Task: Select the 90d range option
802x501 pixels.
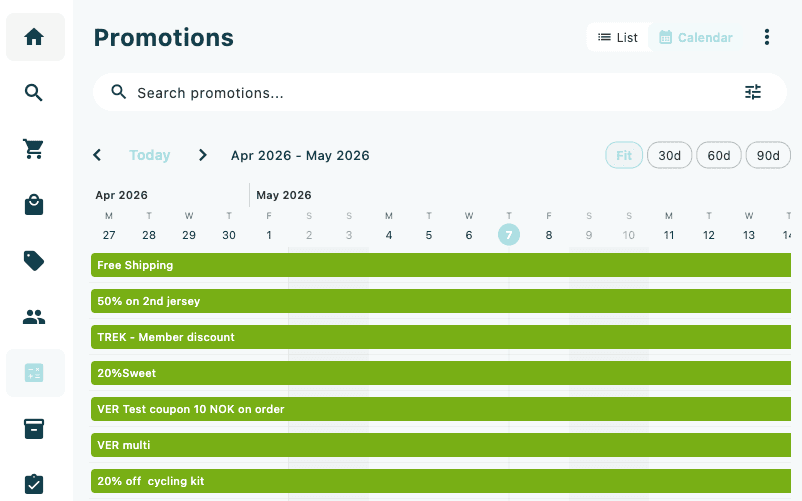Action: [x=768, y=155]
